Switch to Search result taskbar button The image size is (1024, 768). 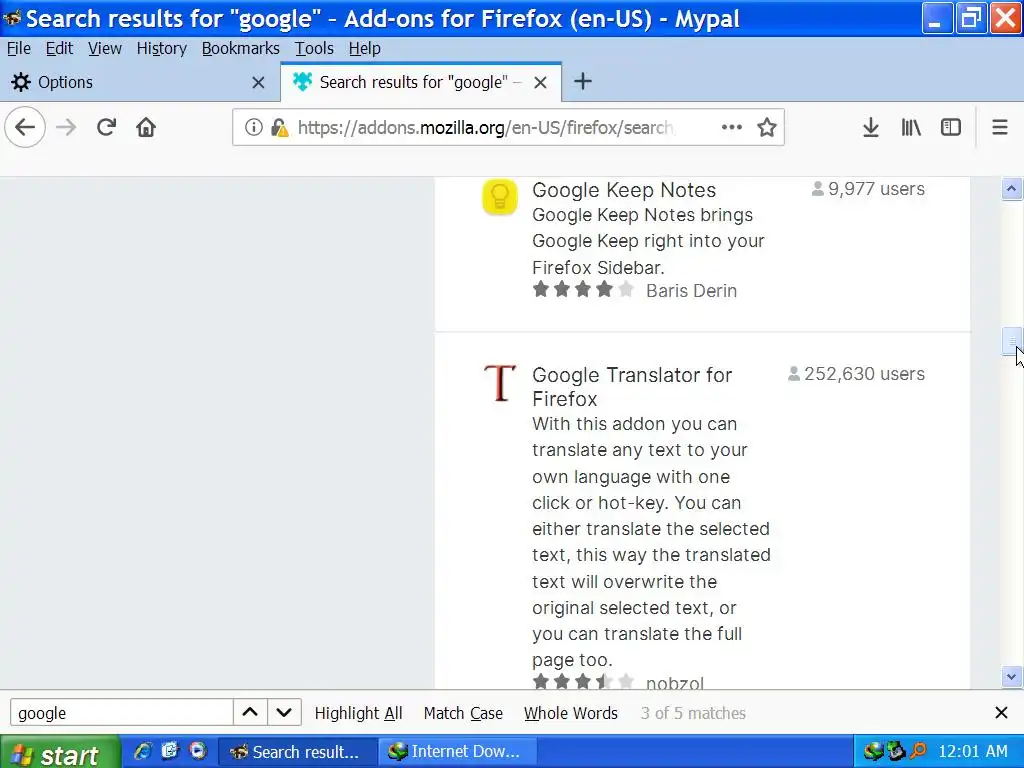coord(297,752)
